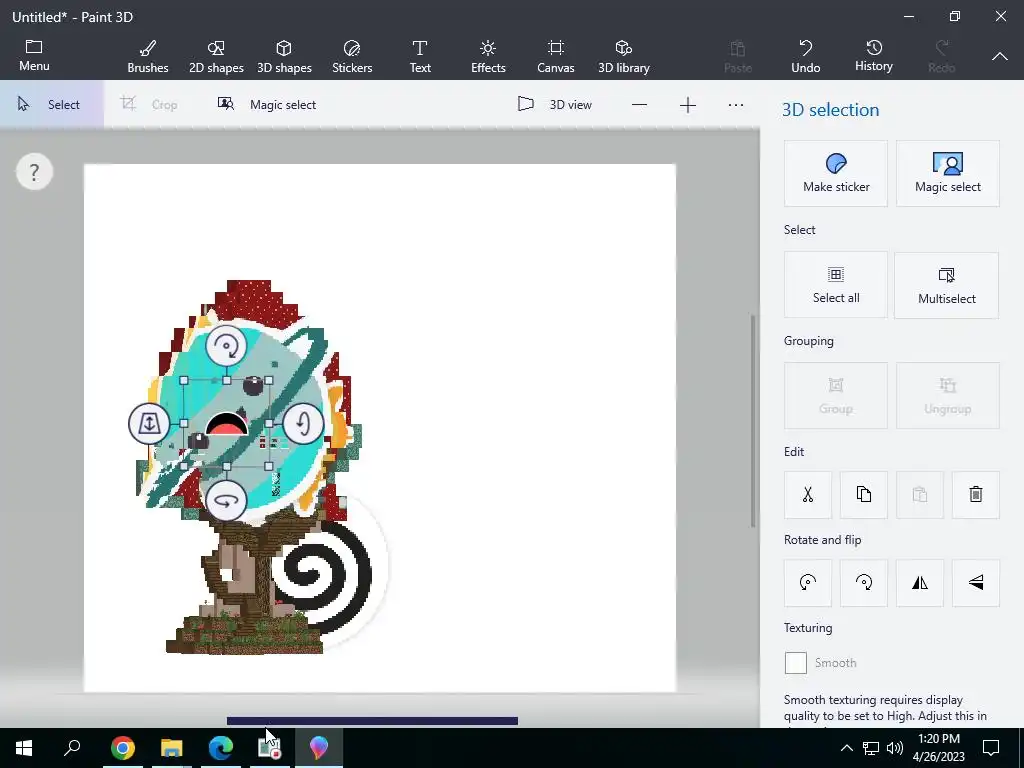Open the more options ellipsis menu
This screenshot has height=768, width=1024.
[x=735, y=105]
